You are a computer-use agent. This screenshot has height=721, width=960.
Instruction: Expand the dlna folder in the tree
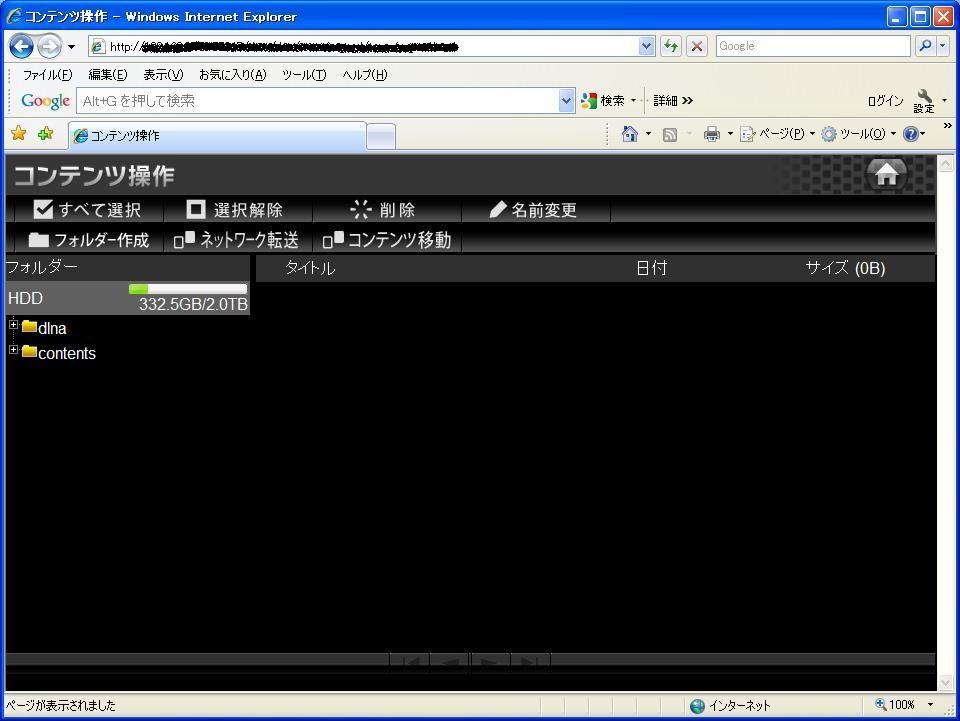click(13, 325)
